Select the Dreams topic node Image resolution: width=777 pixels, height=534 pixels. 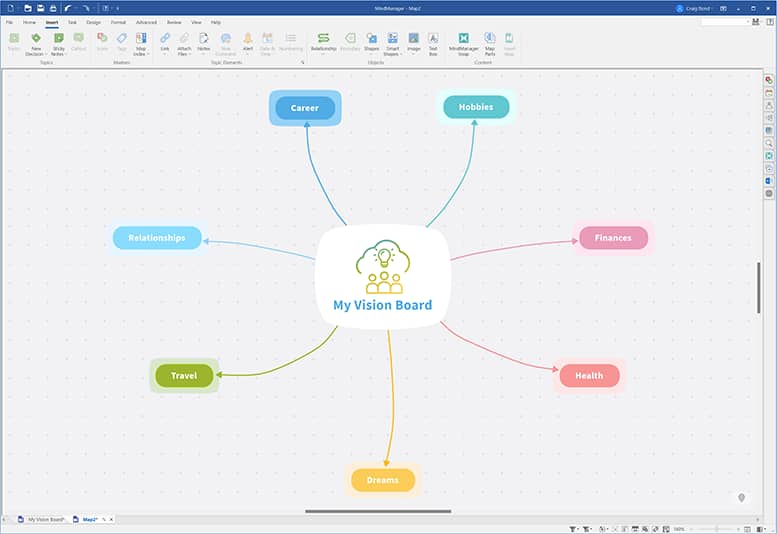[382, 480]
